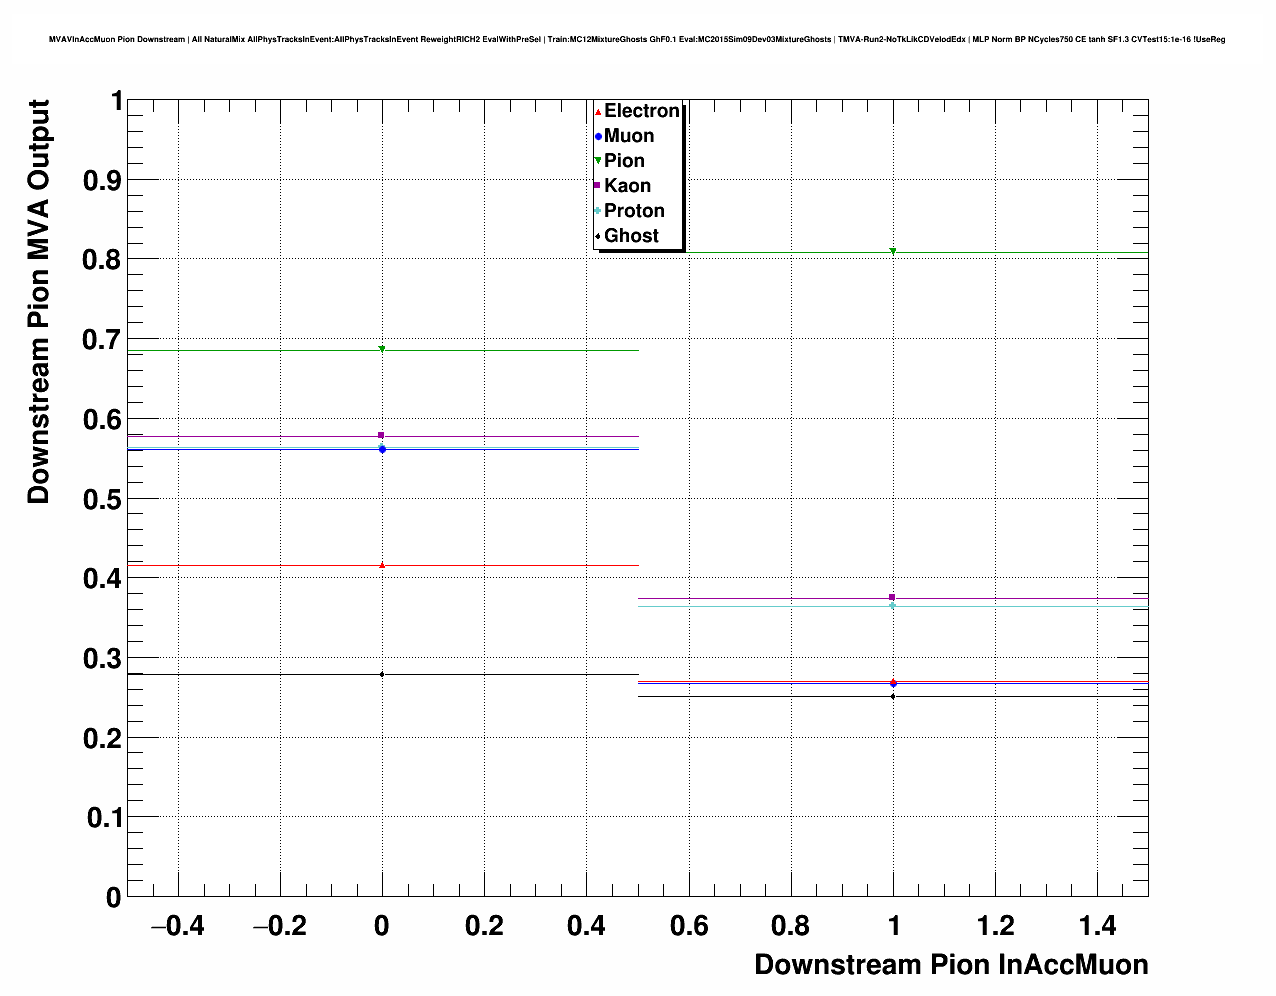Click the Kaon data point at x=0
The height and width of the screenshot is (996, 1276).
(382, 435)
